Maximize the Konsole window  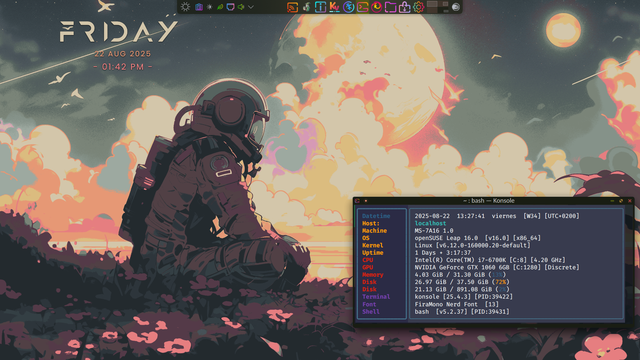(x=621, y=201)
